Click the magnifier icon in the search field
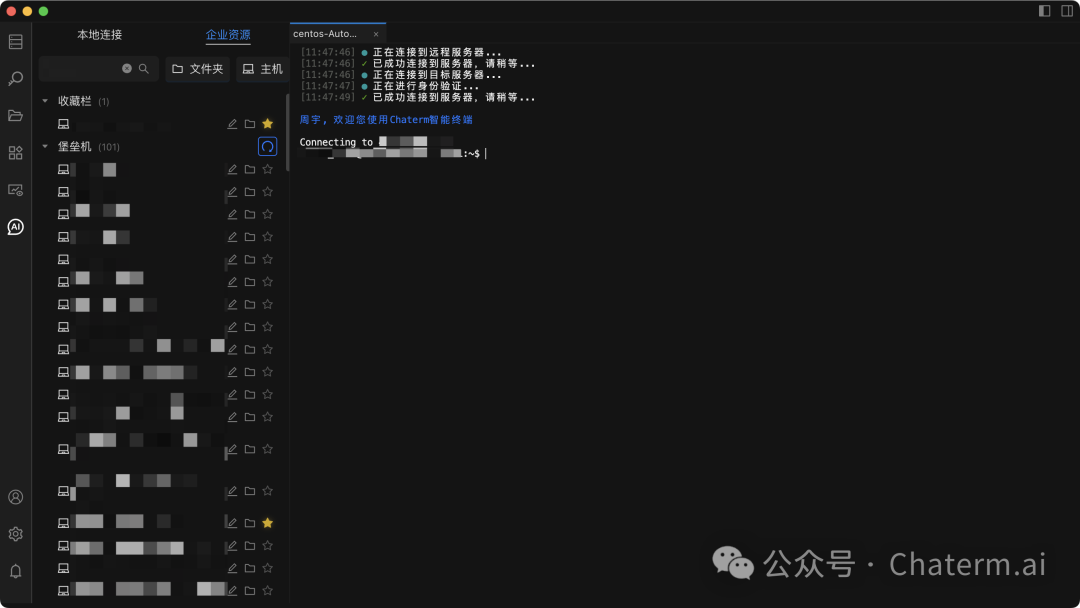The image size is (1080, 608). (x=143, y=68)
